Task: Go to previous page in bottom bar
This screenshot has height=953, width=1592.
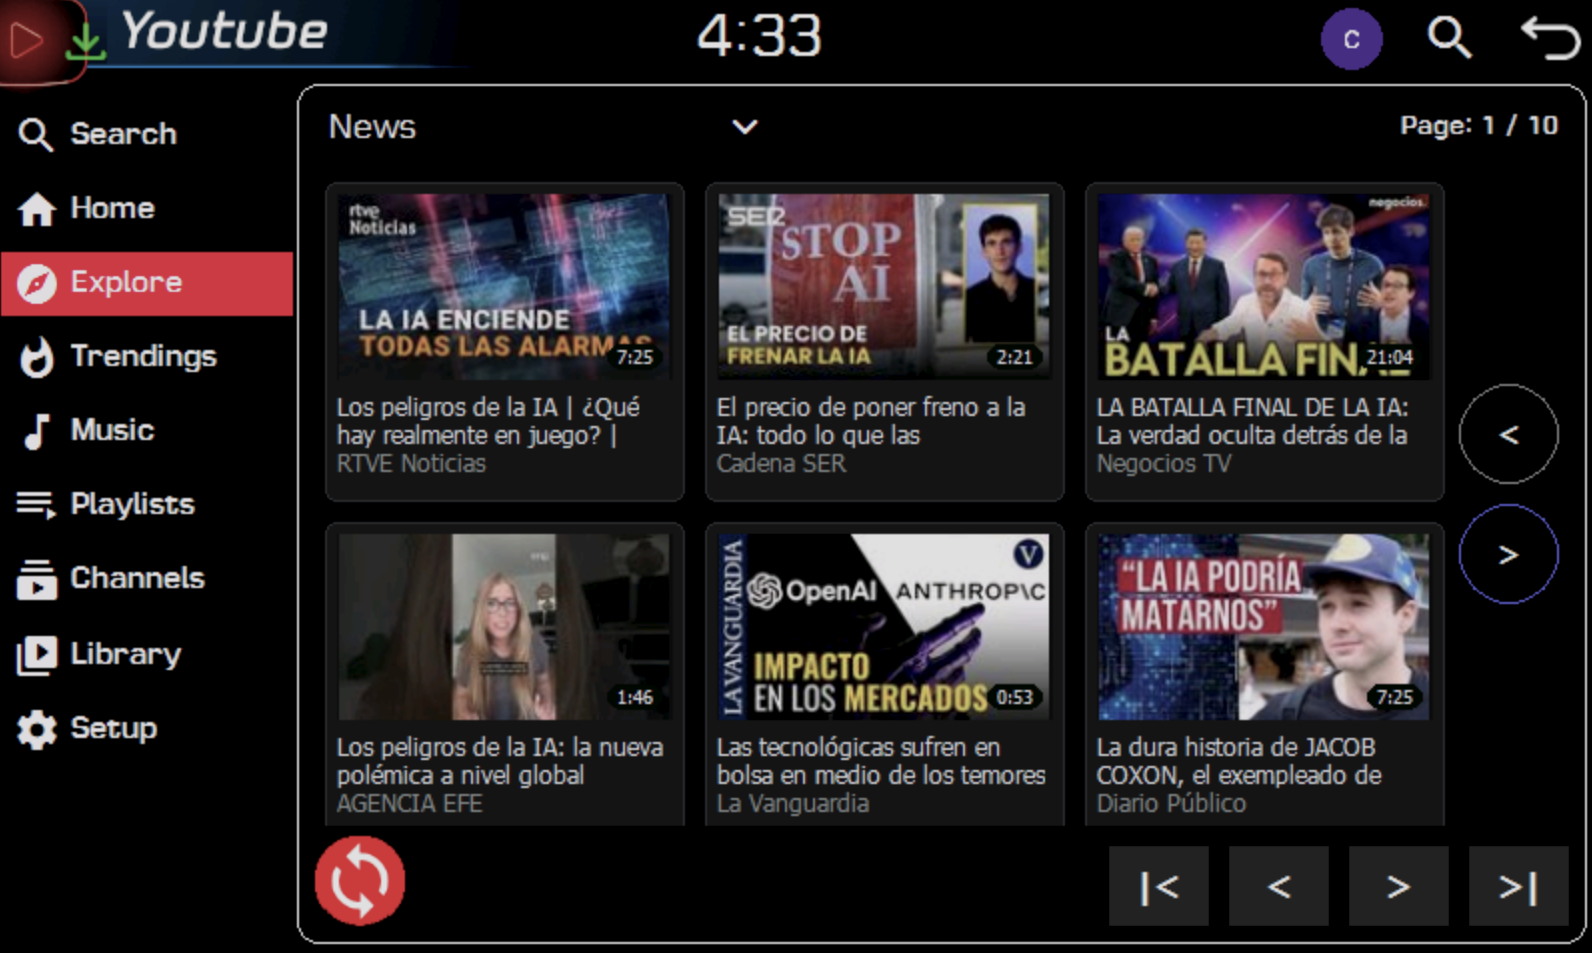Action: pyautogui.click(x=1279, y=886)
